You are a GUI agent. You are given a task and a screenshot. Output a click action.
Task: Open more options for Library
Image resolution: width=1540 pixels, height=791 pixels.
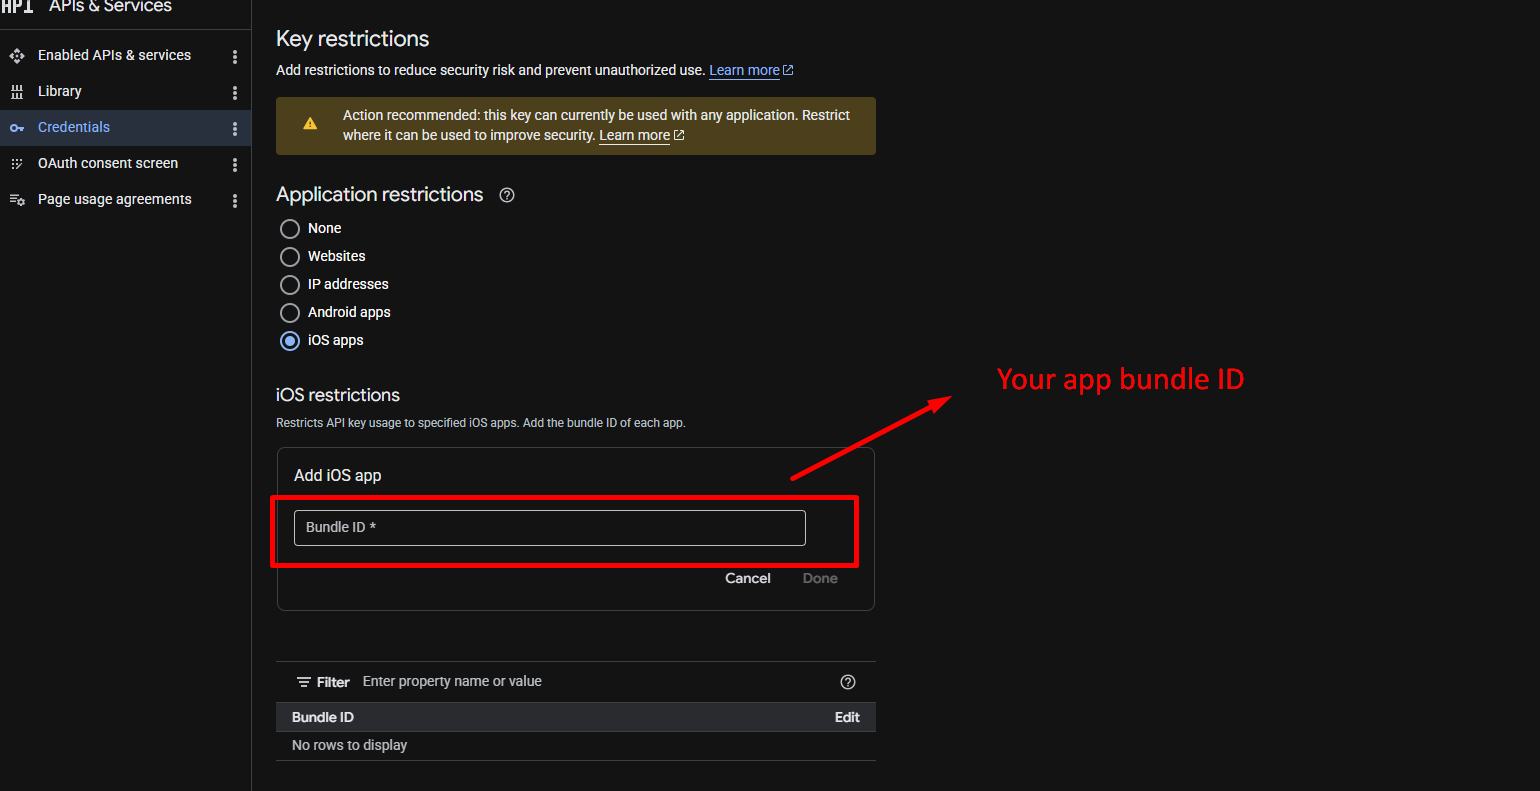(x=235, y=93)
